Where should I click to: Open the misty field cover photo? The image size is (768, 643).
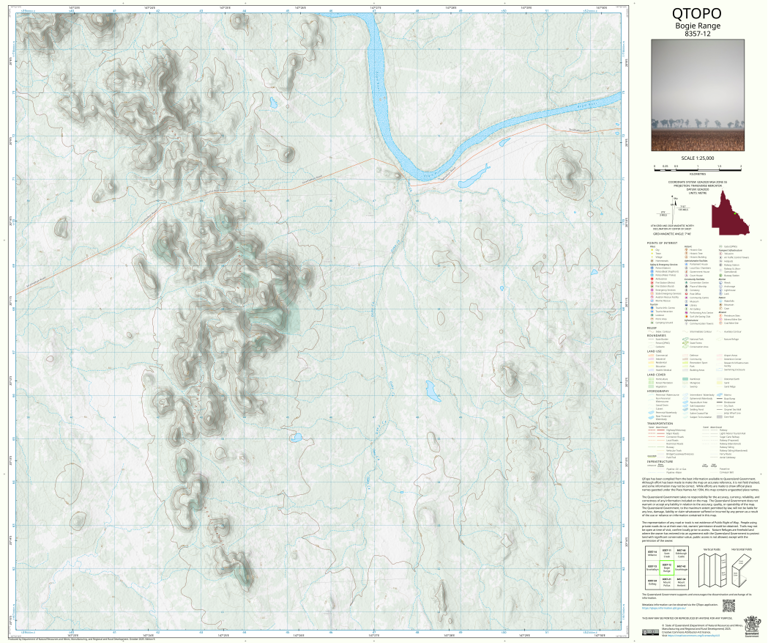pos(697,95)
